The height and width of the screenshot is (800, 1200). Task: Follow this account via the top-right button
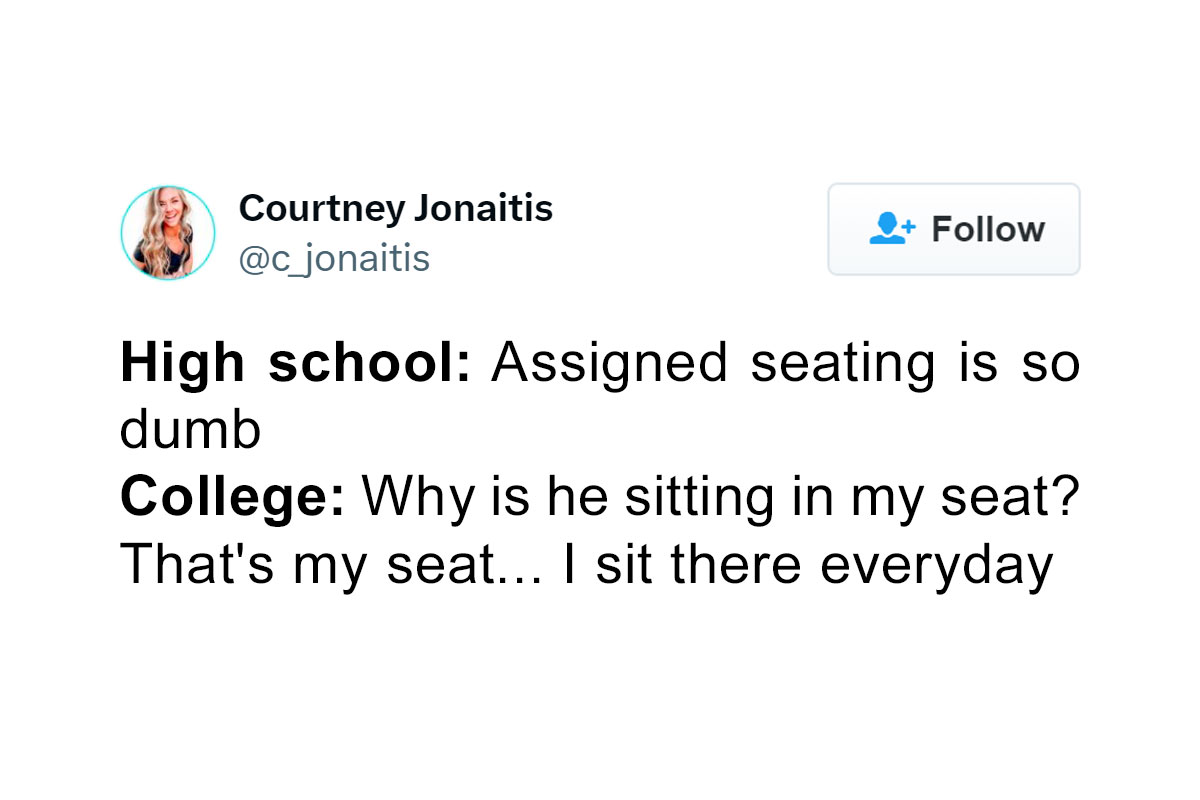pyautogui.click(x=953, y=229)
